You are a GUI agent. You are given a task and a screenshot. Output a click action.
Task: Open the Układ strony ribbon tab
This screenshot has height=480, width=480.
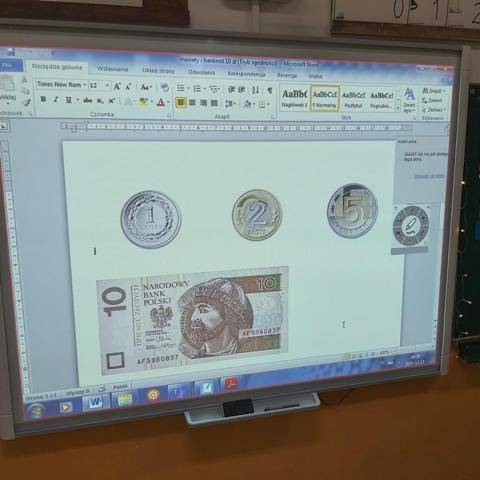coord(158,70)
